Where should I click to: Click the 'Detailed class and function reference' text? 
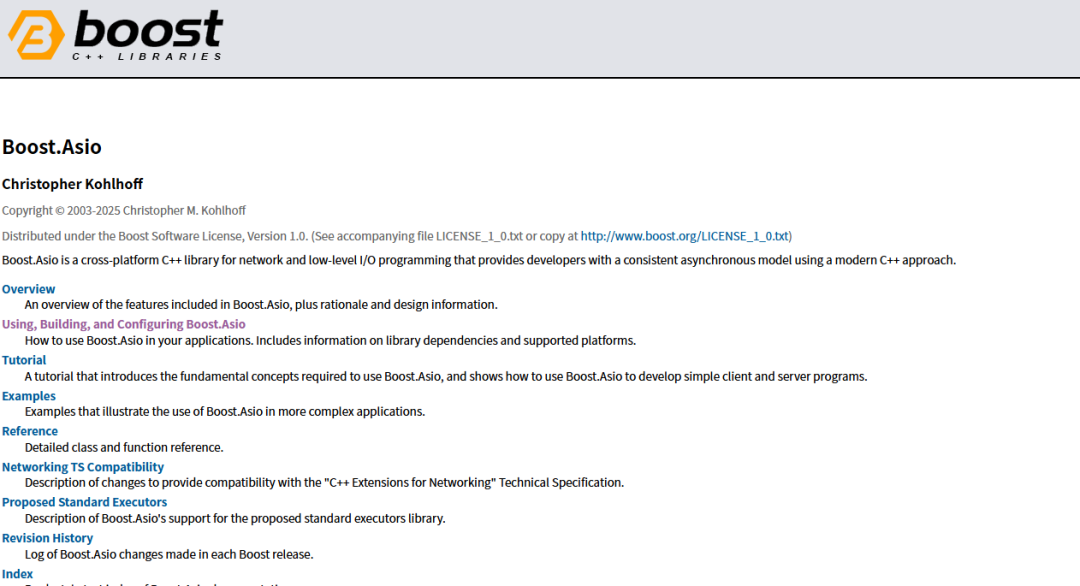click(124, 447)
